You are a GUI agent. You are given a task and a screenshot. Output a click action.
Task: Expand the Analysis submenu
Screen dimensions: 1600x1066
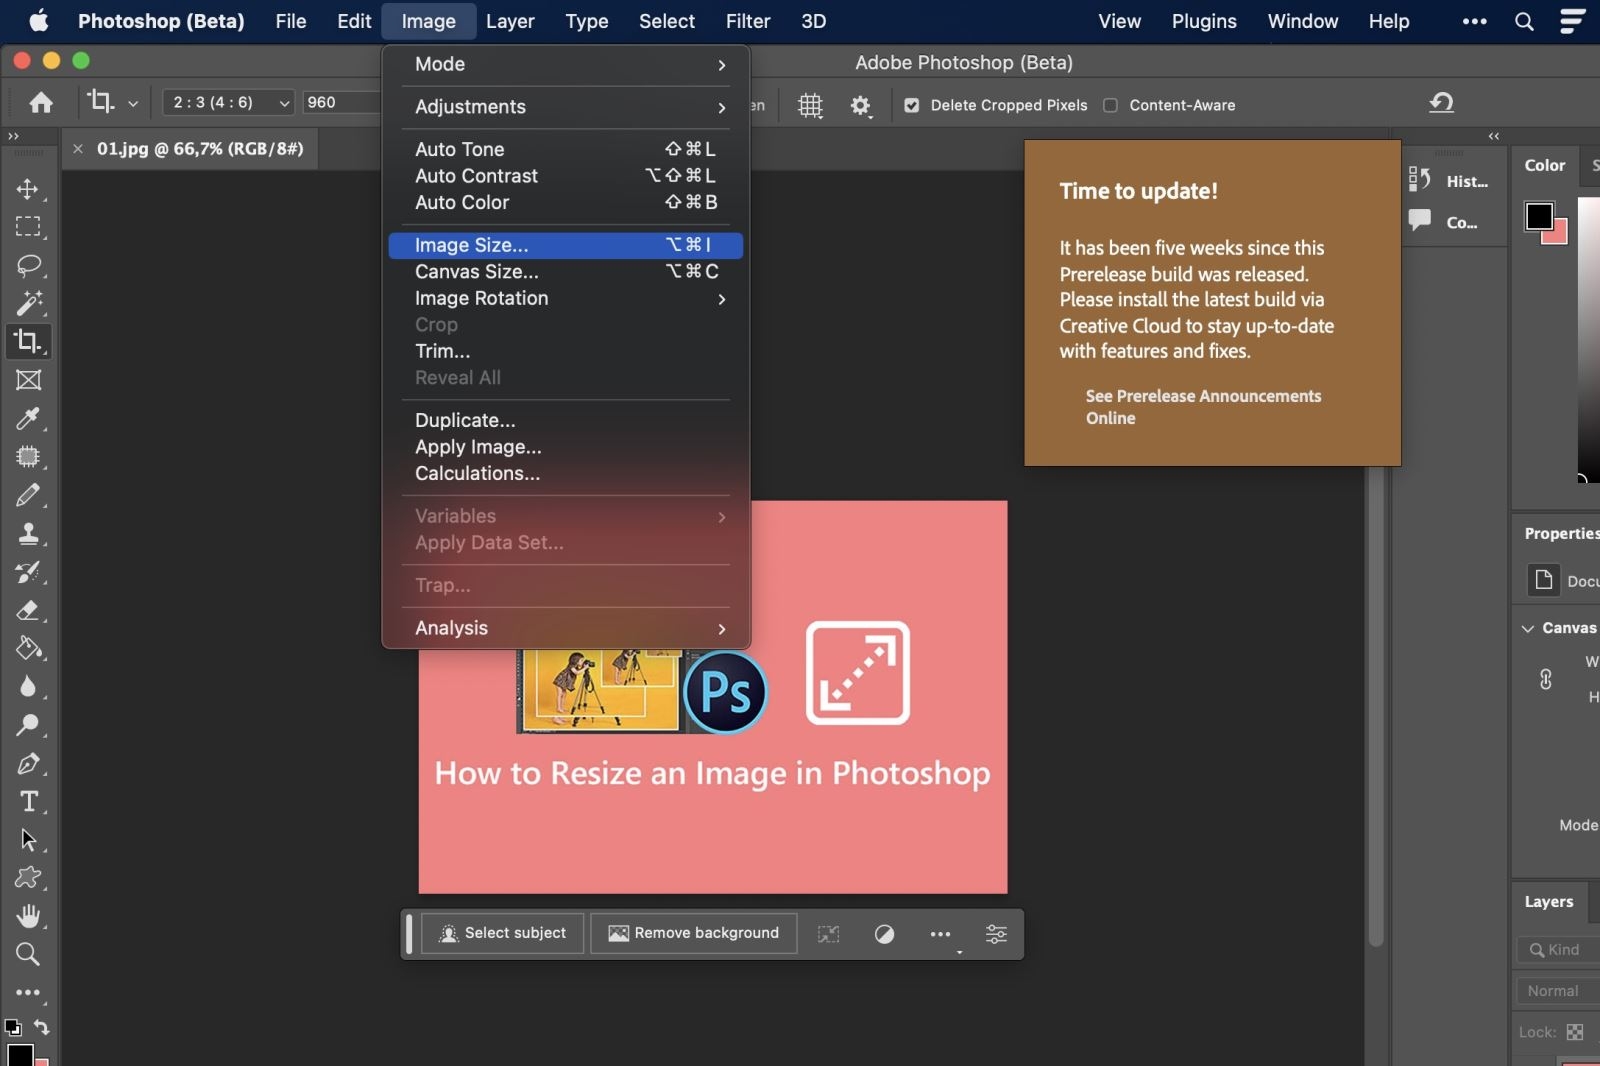566,628
